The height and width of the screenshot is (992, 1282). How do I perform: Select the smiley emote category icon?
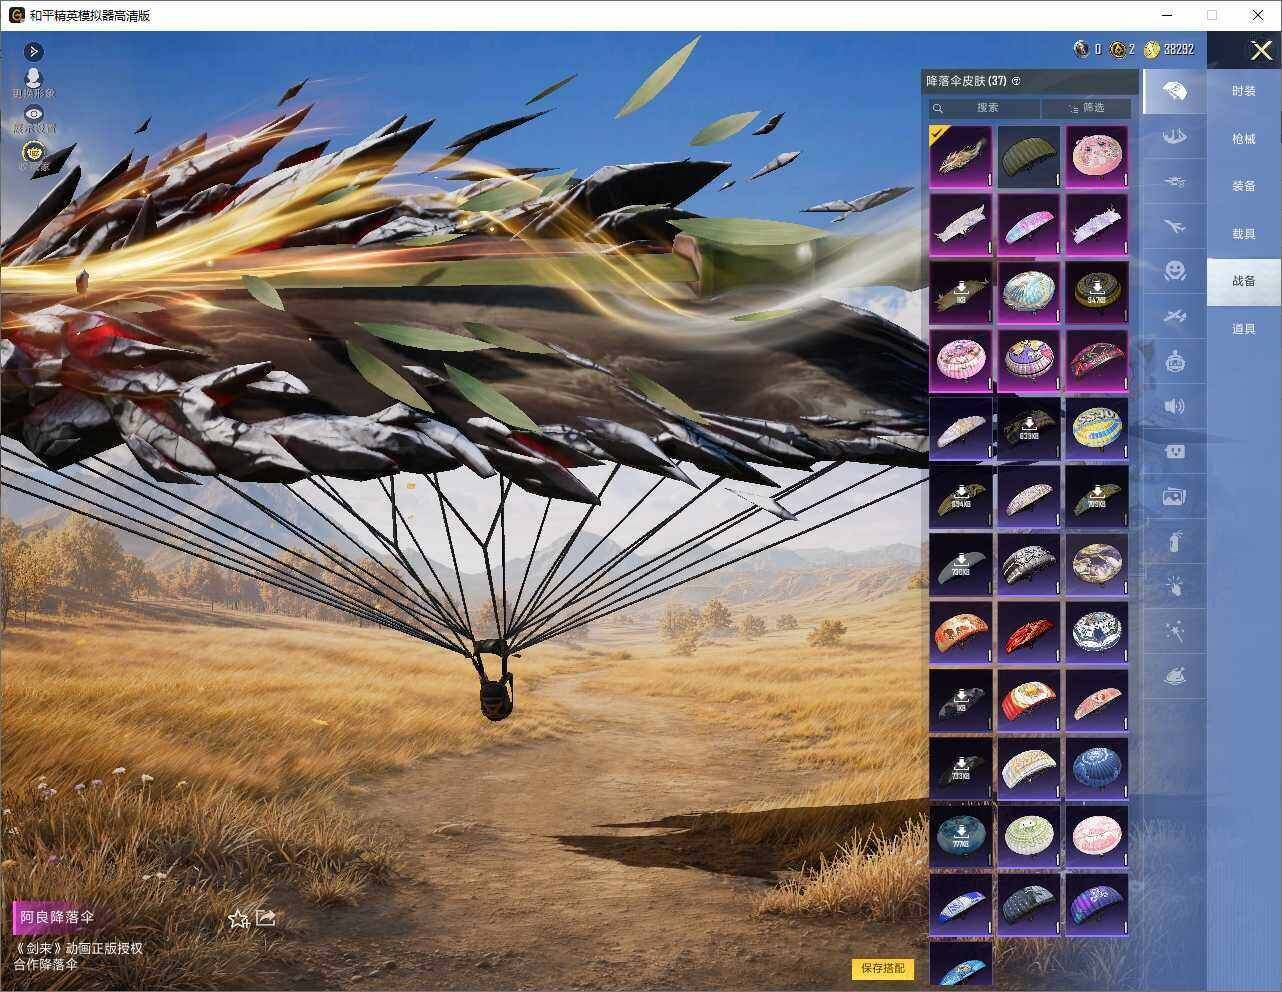1175,271
